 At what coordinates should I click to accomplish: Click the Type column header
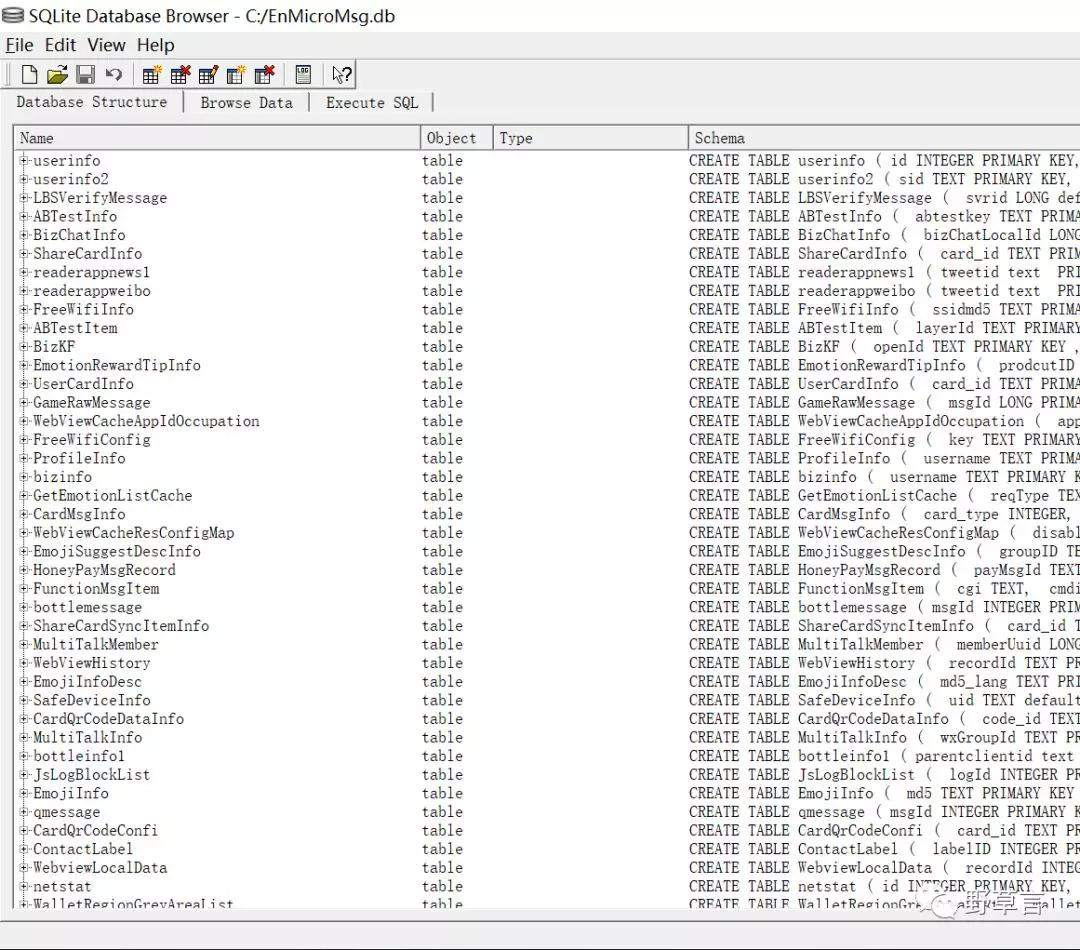[590, 138]
